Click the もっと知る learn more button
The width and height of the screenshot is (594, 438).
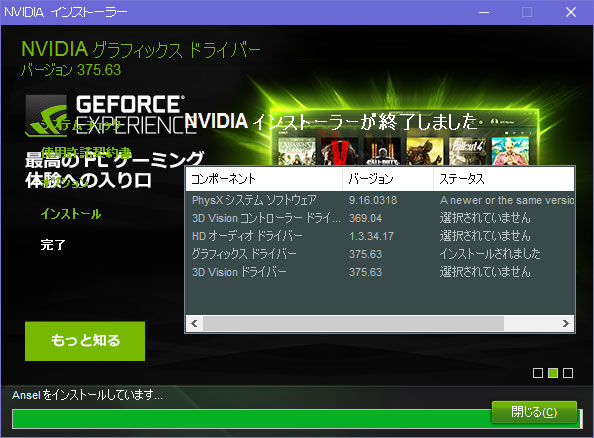pos(85,341)
